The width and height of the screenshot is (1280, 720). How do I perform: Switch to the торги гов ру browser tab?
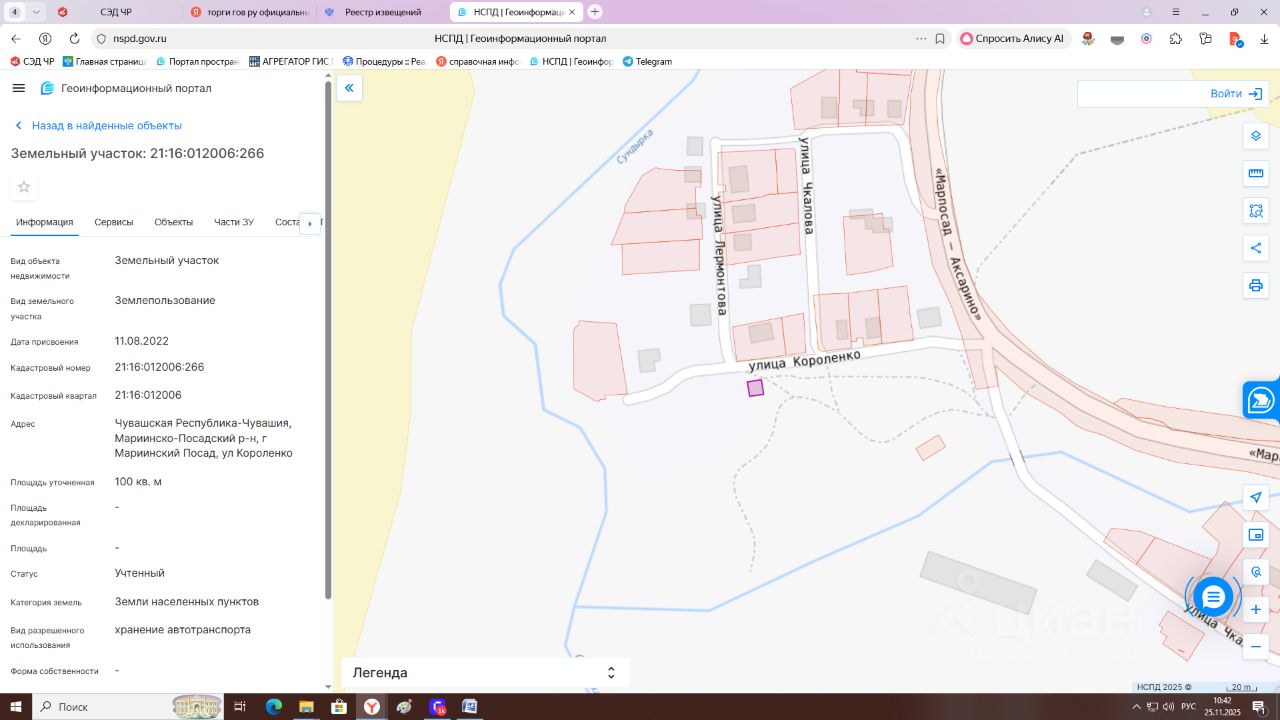(x=250, y=12)
